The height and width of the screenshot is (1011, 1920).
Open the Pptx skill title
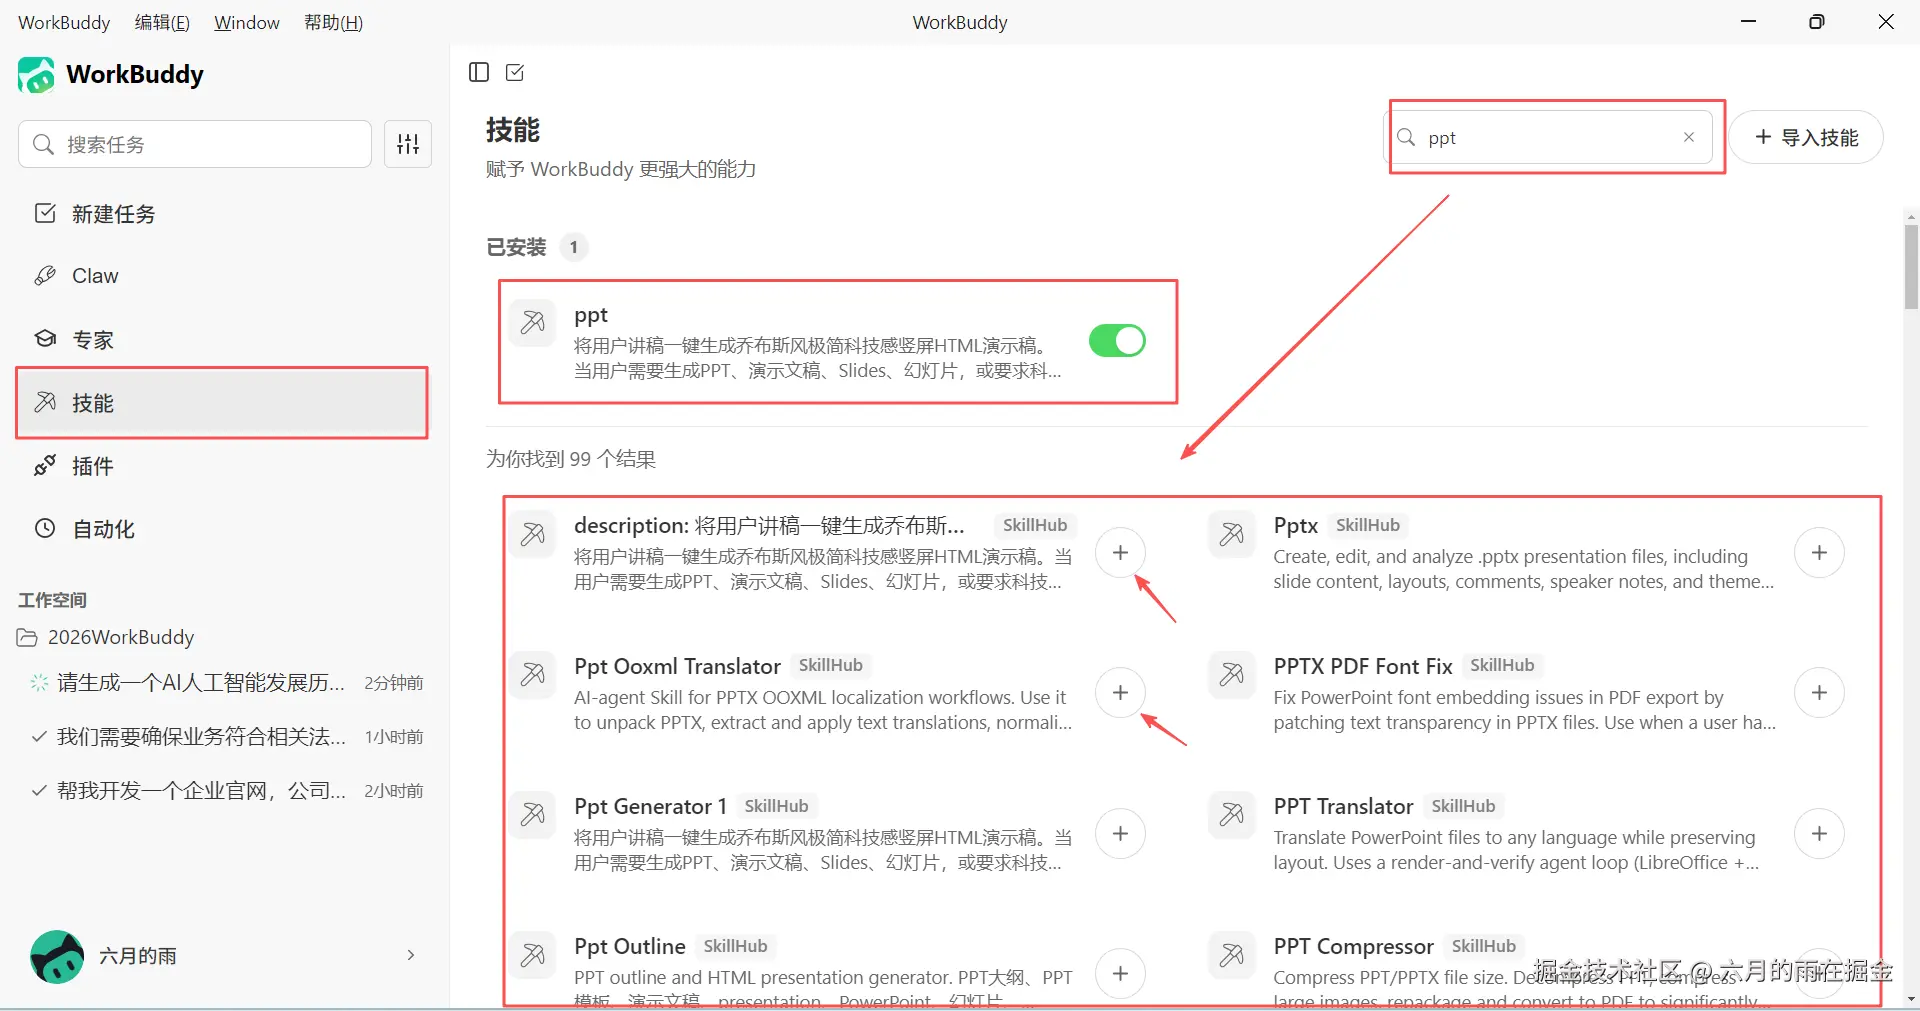[1296, 526]
